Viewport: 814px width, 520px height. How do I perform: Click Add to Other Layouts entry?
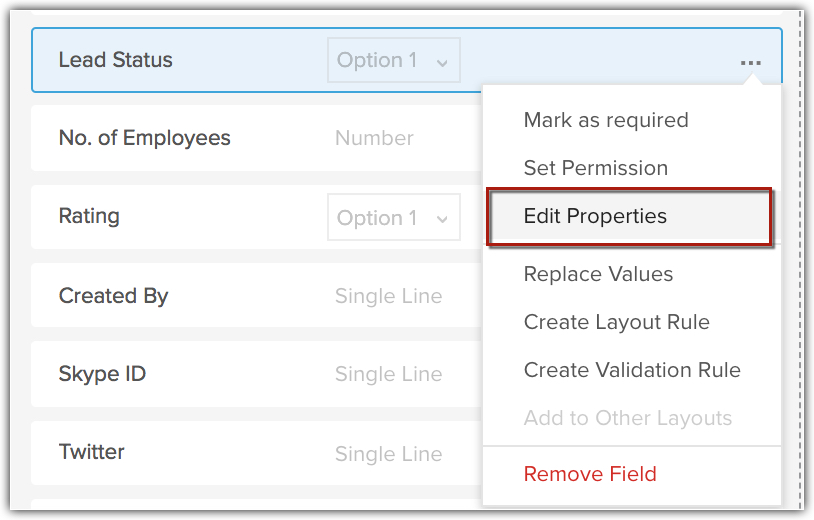pos(627,418)
